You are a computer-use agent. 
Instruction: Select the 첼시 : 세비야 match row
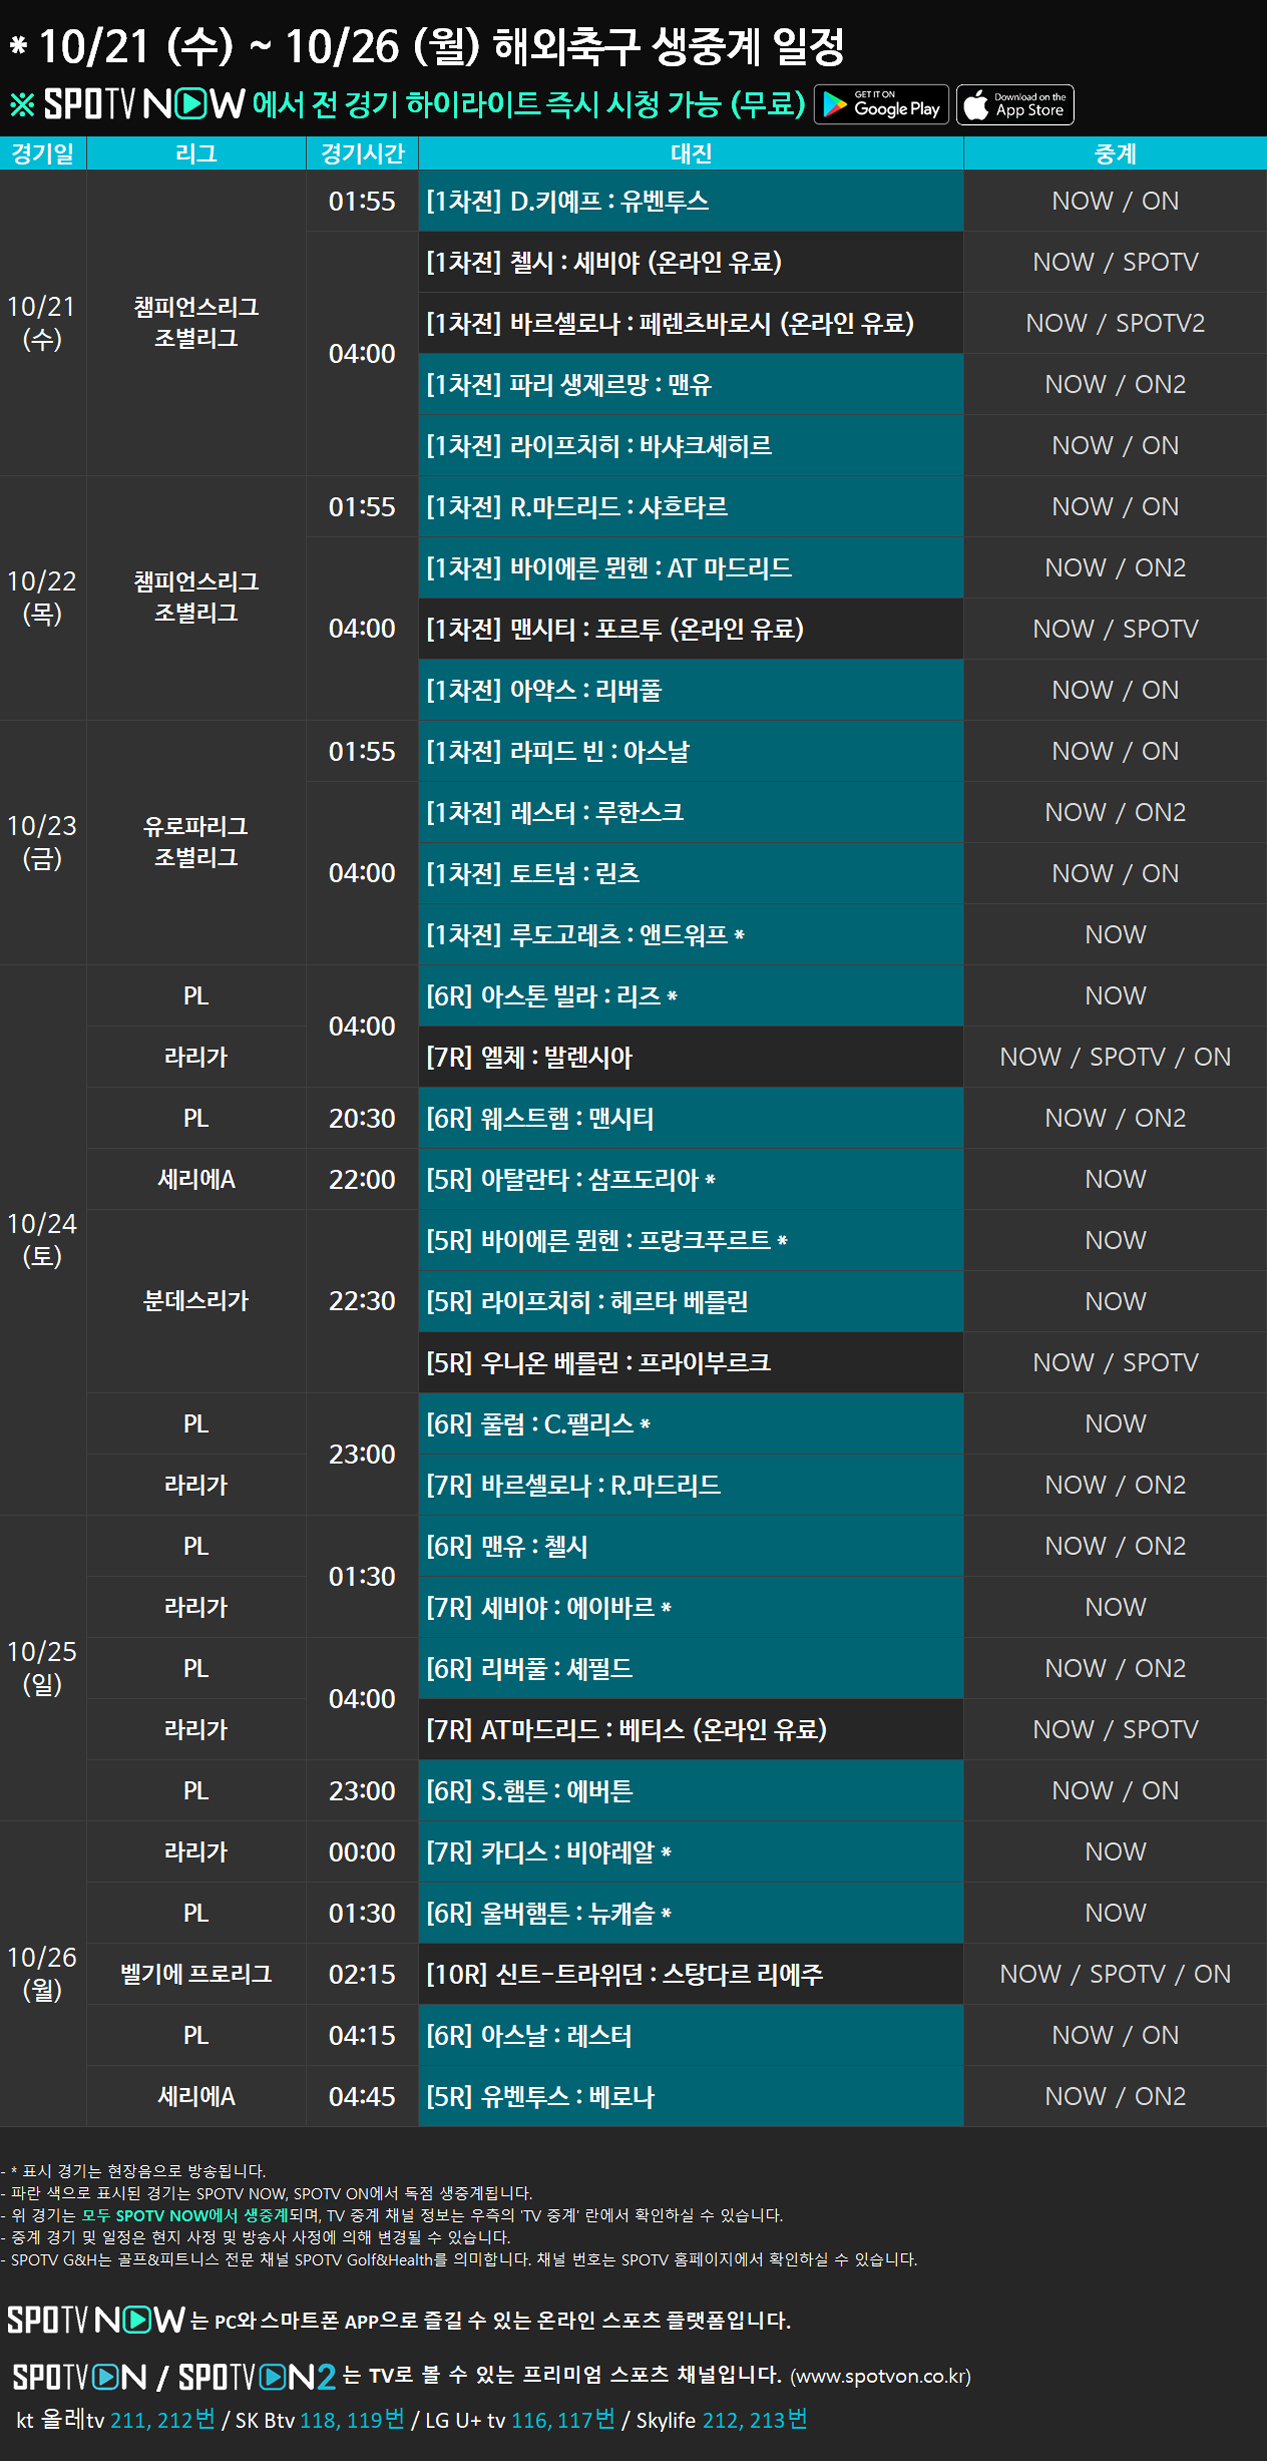coord(690,262)
